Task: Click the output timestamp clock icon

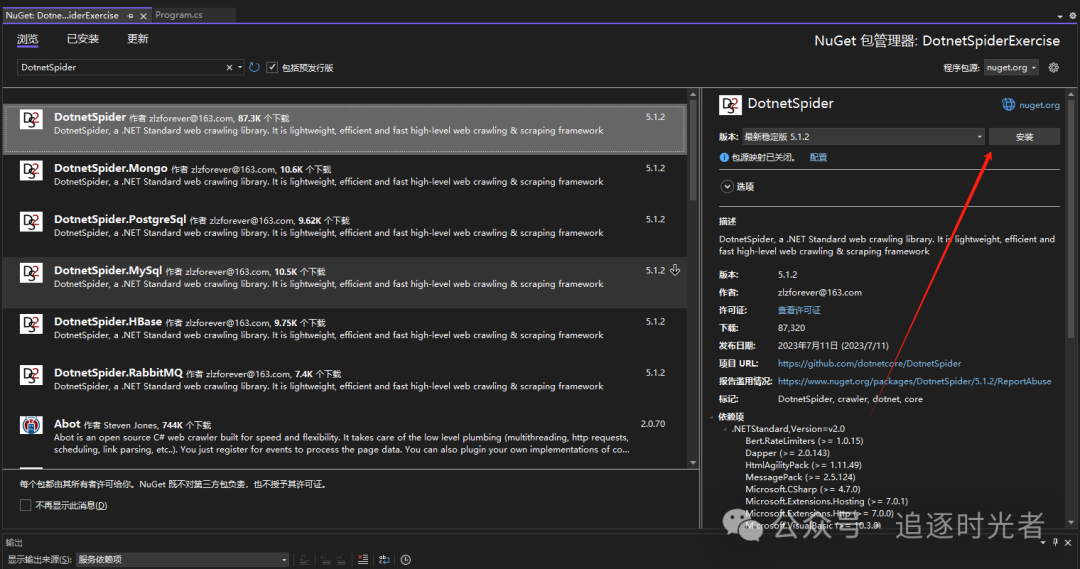Action: pos(406,559)
